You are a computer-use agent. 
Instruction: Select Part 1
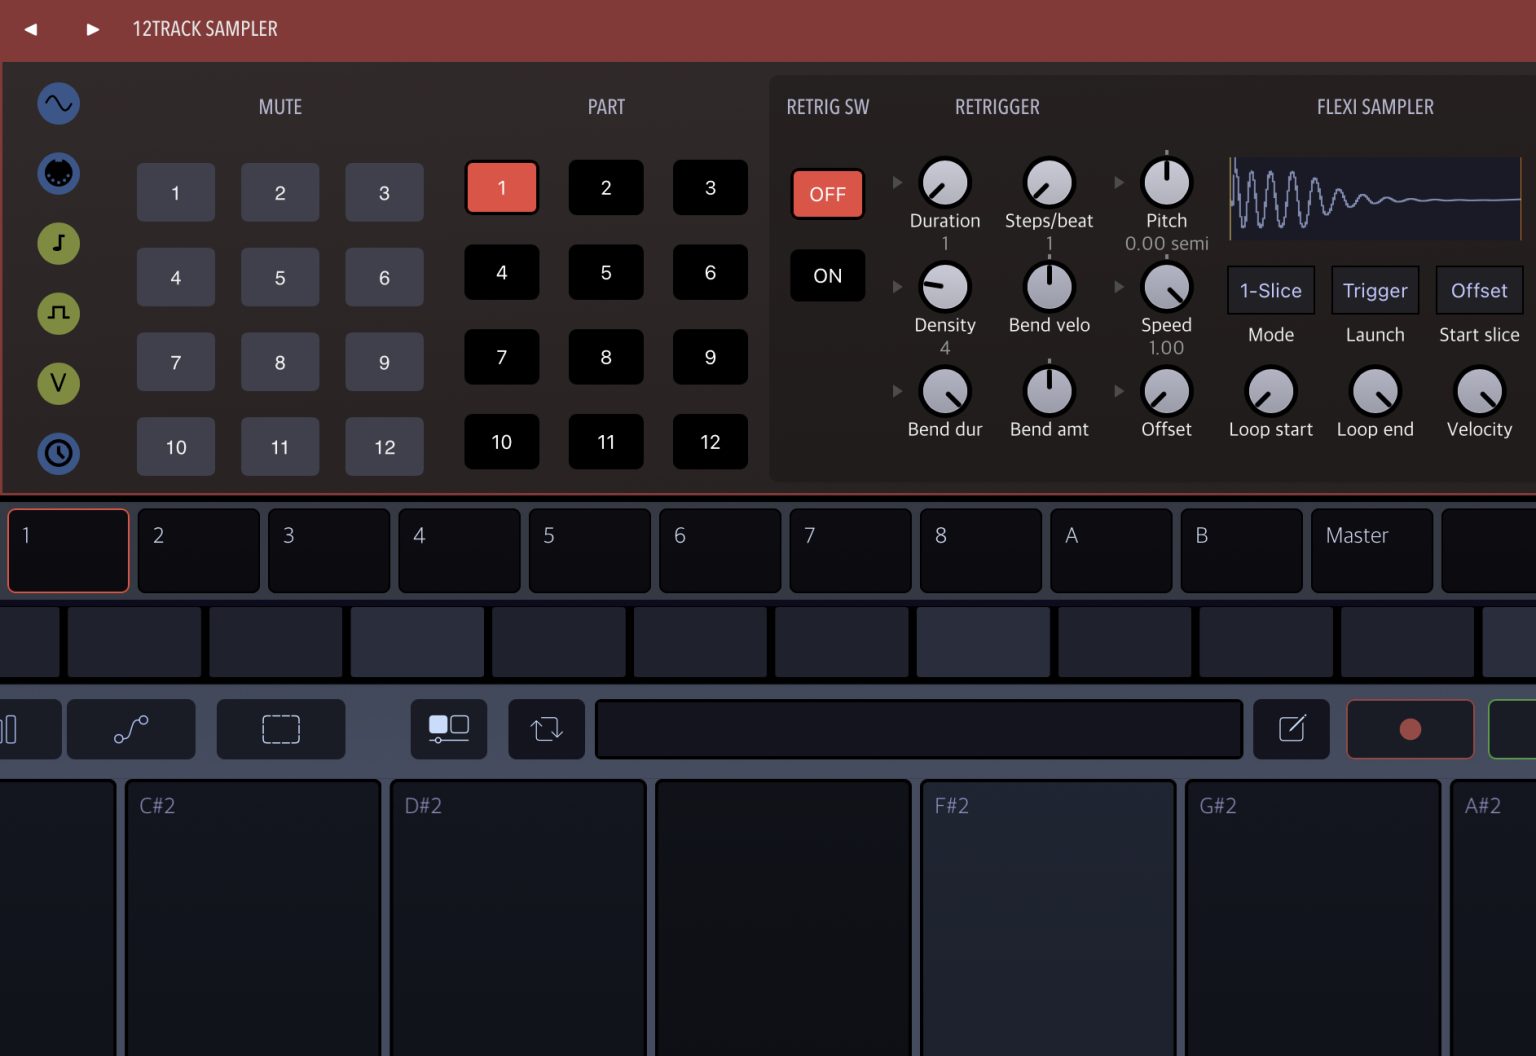click(x=502, y=188)
